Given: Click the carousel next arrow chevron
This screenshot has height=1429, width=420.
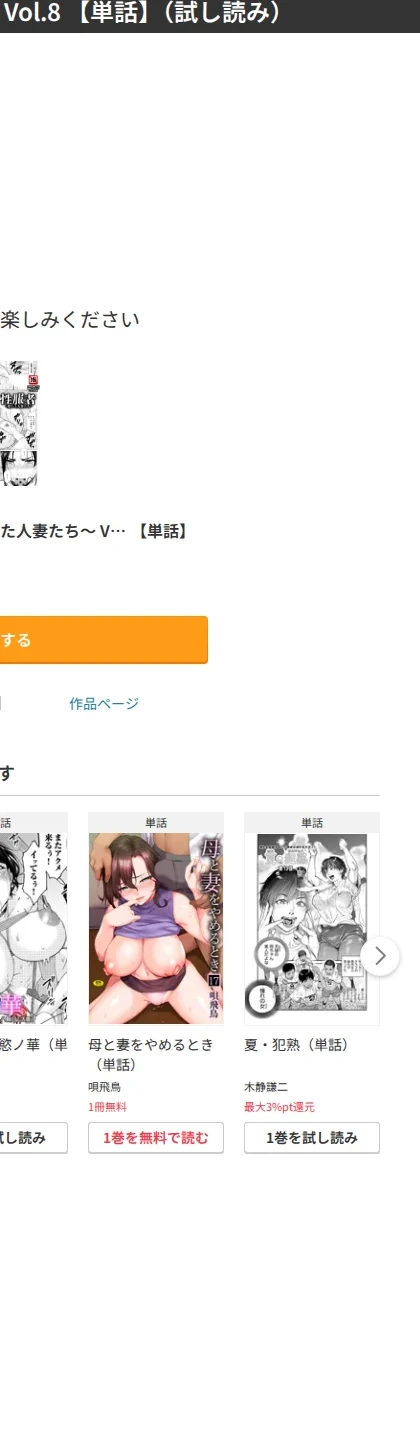Looking at the screenshot, I should [x=380, y=955].
